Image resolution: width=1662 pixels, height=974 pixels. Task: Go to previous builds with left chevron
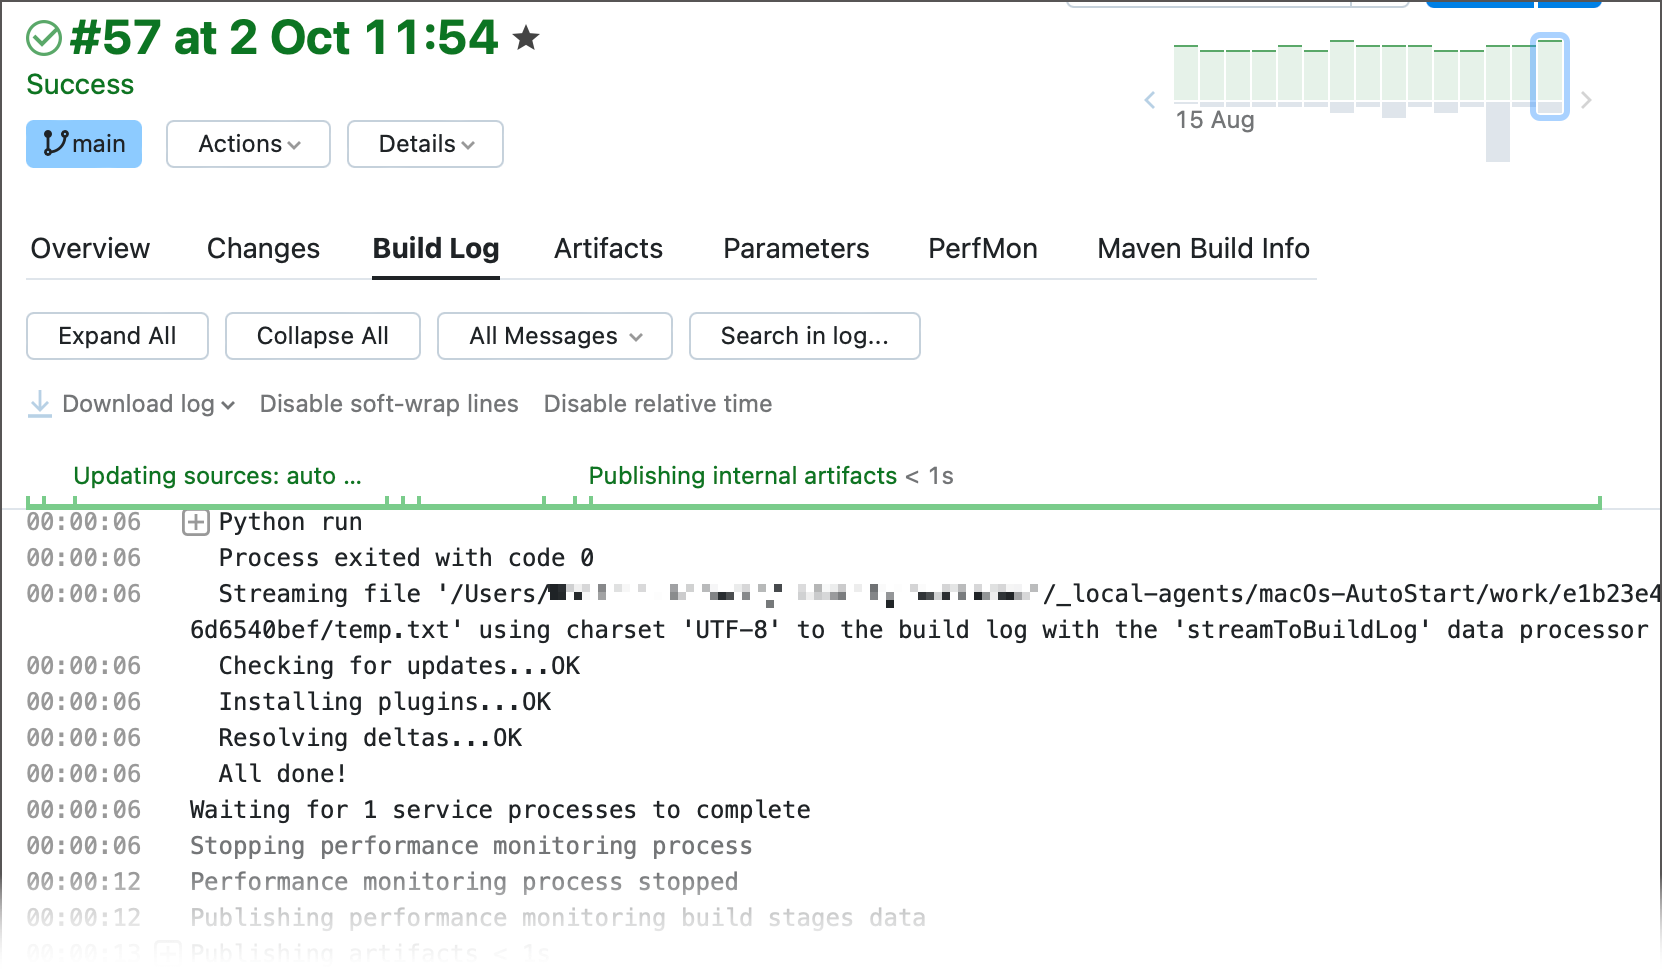(1150, 100)
